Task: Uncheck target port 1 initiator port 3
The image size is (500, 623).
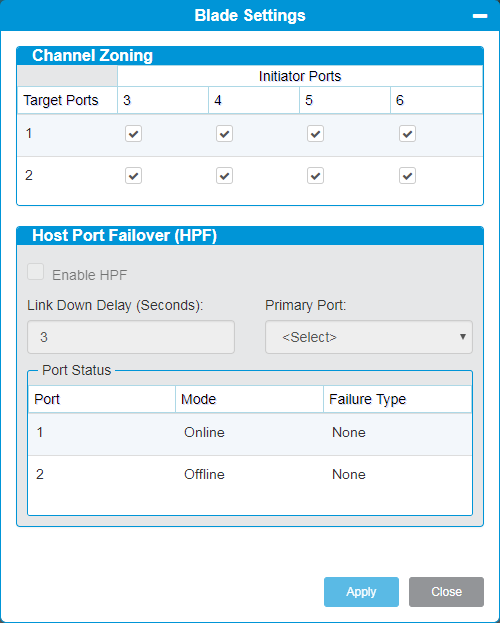Action: click(133, 134)
